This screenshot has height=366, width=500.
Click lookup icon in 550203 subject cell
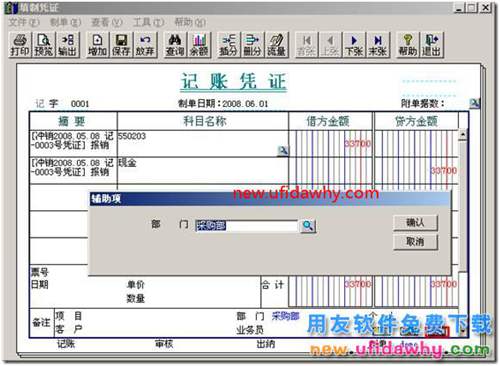coord(283,151)
